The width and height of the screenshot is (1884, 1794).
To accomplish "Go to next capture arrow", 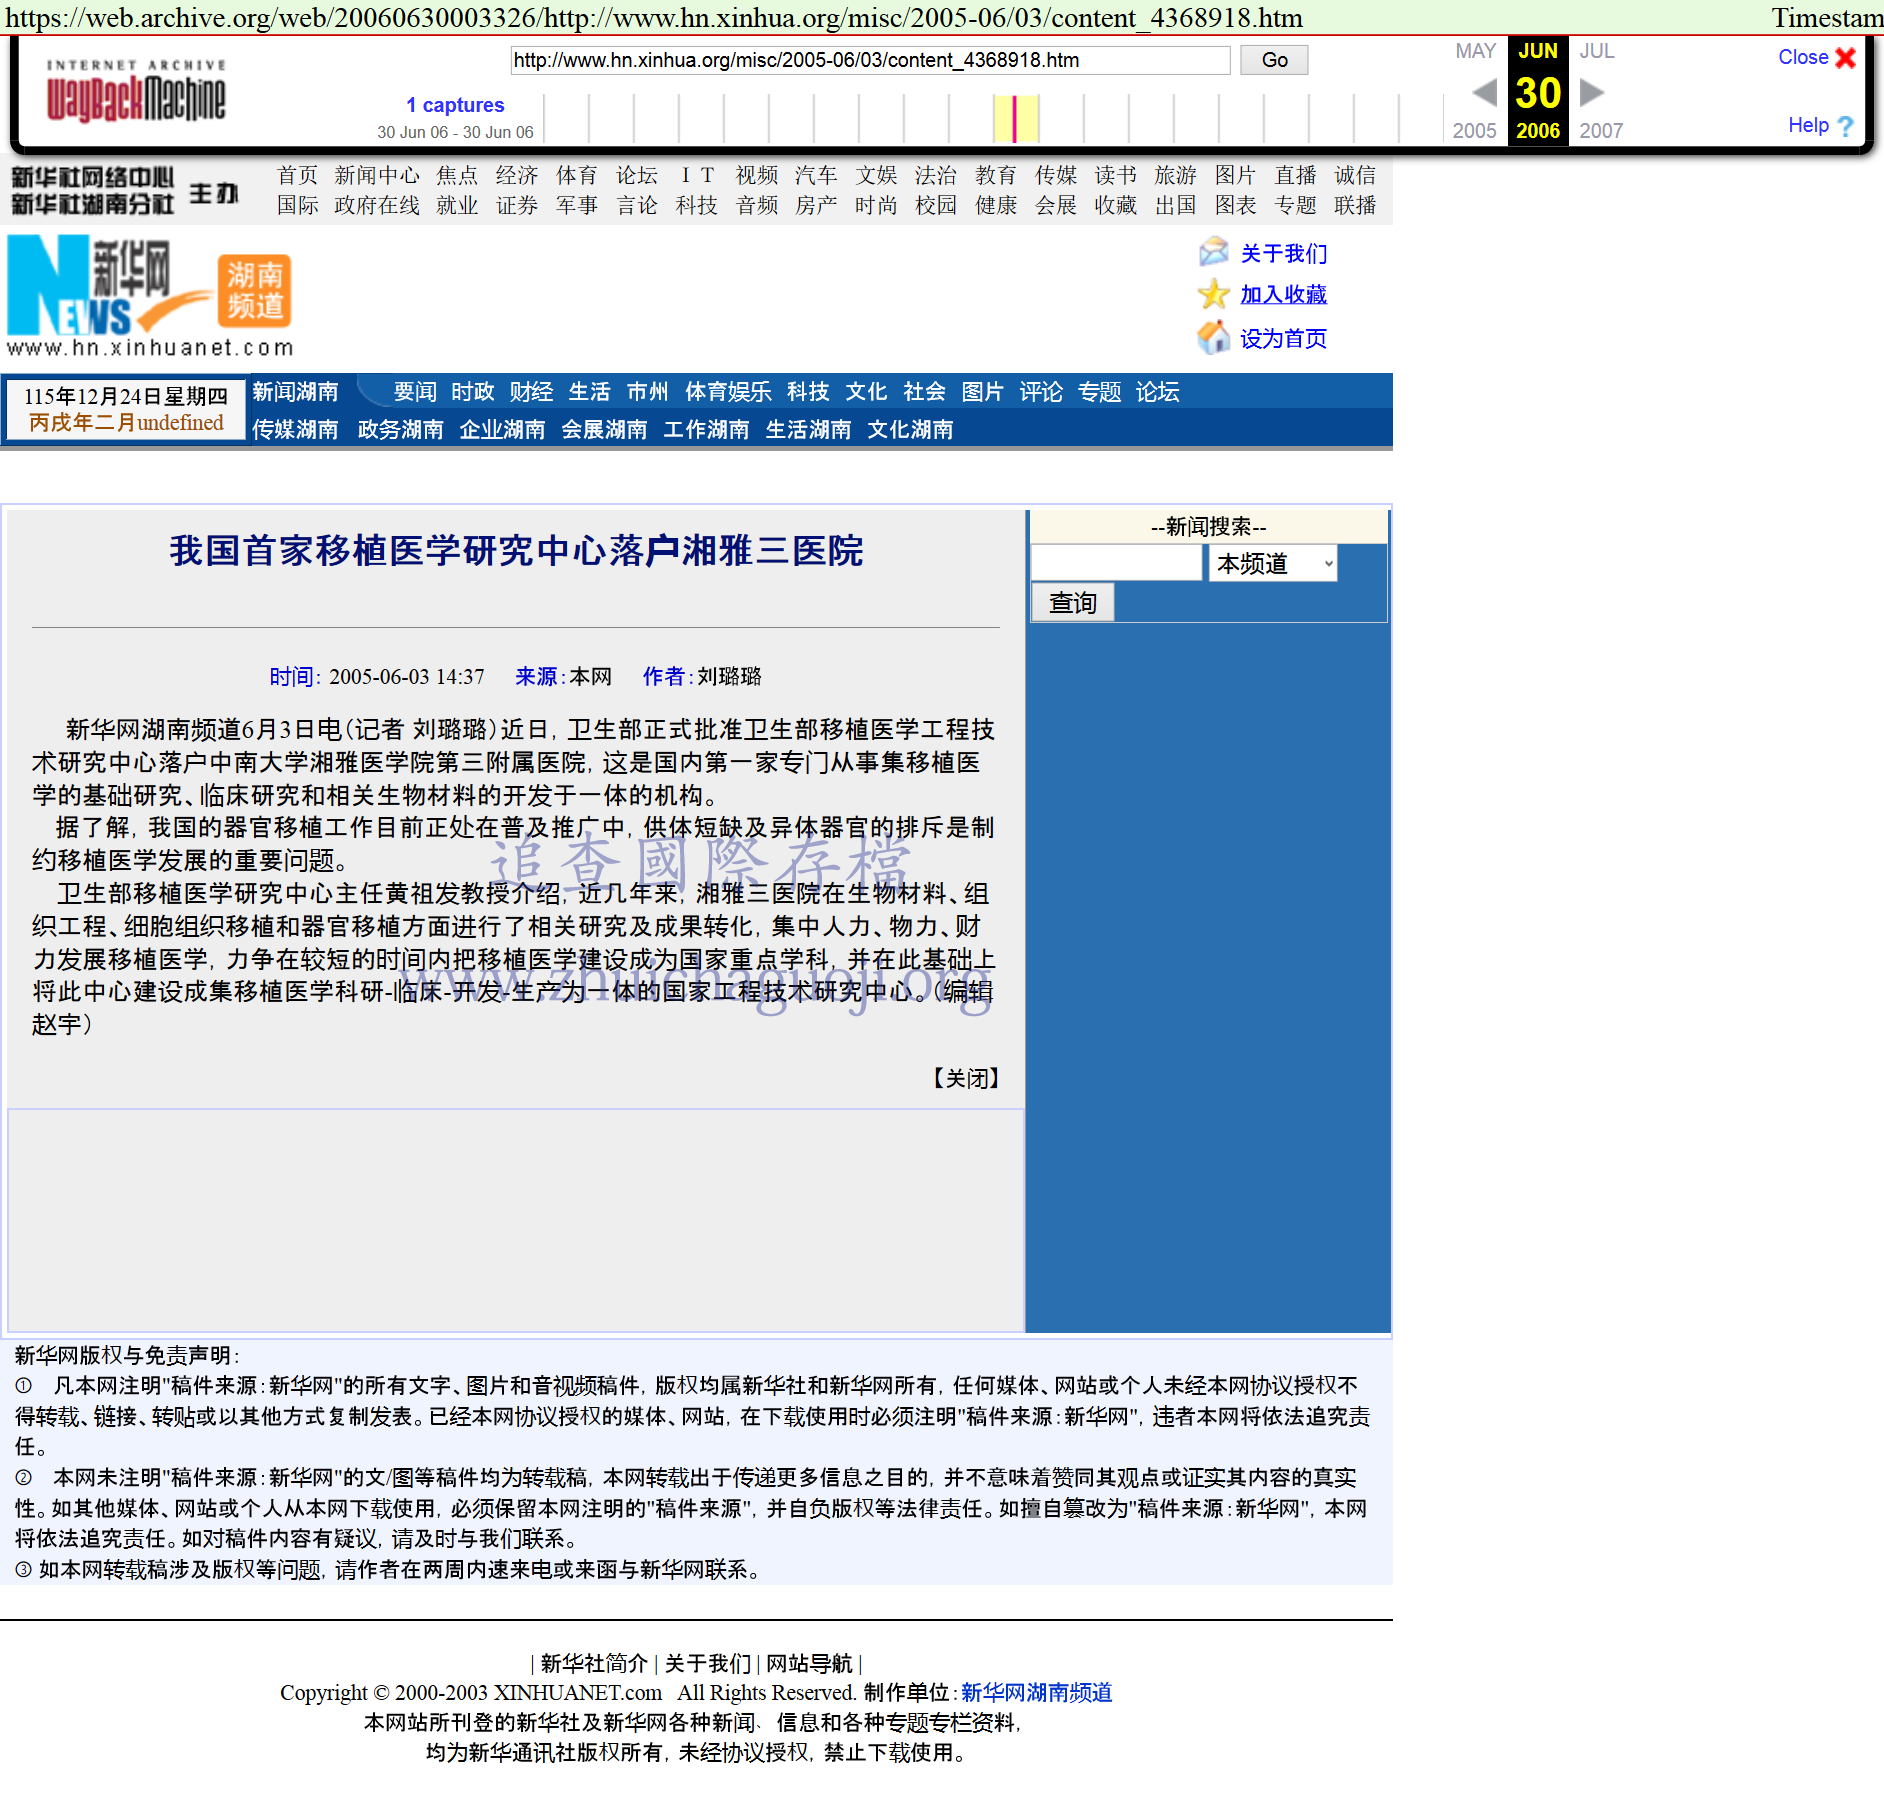I will coord(1591,93).
